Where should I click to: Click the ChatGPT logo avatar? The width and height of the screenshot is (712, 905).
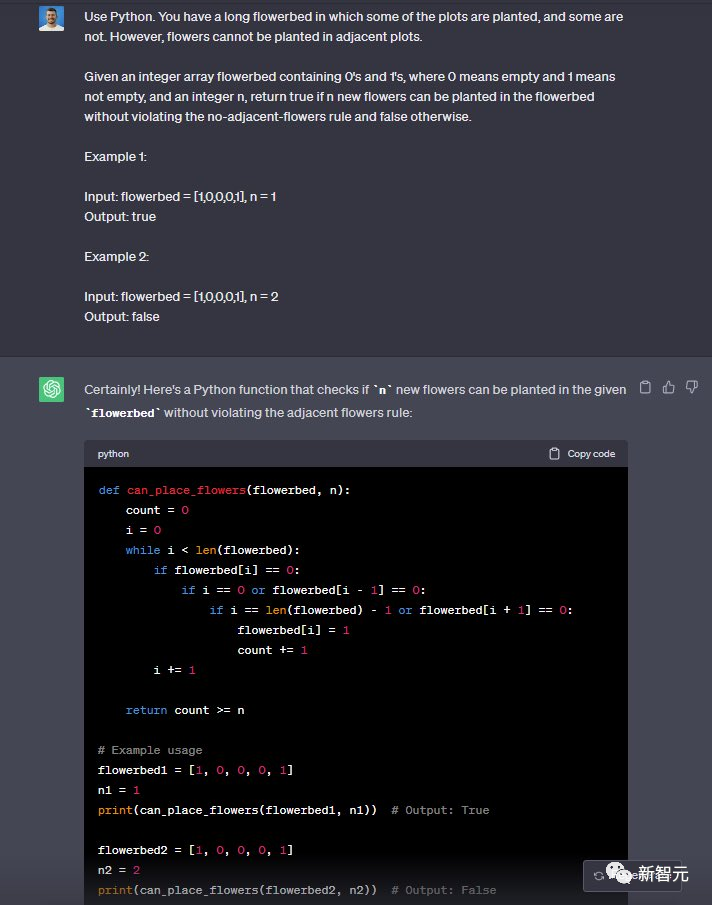(x=51, y=389)
